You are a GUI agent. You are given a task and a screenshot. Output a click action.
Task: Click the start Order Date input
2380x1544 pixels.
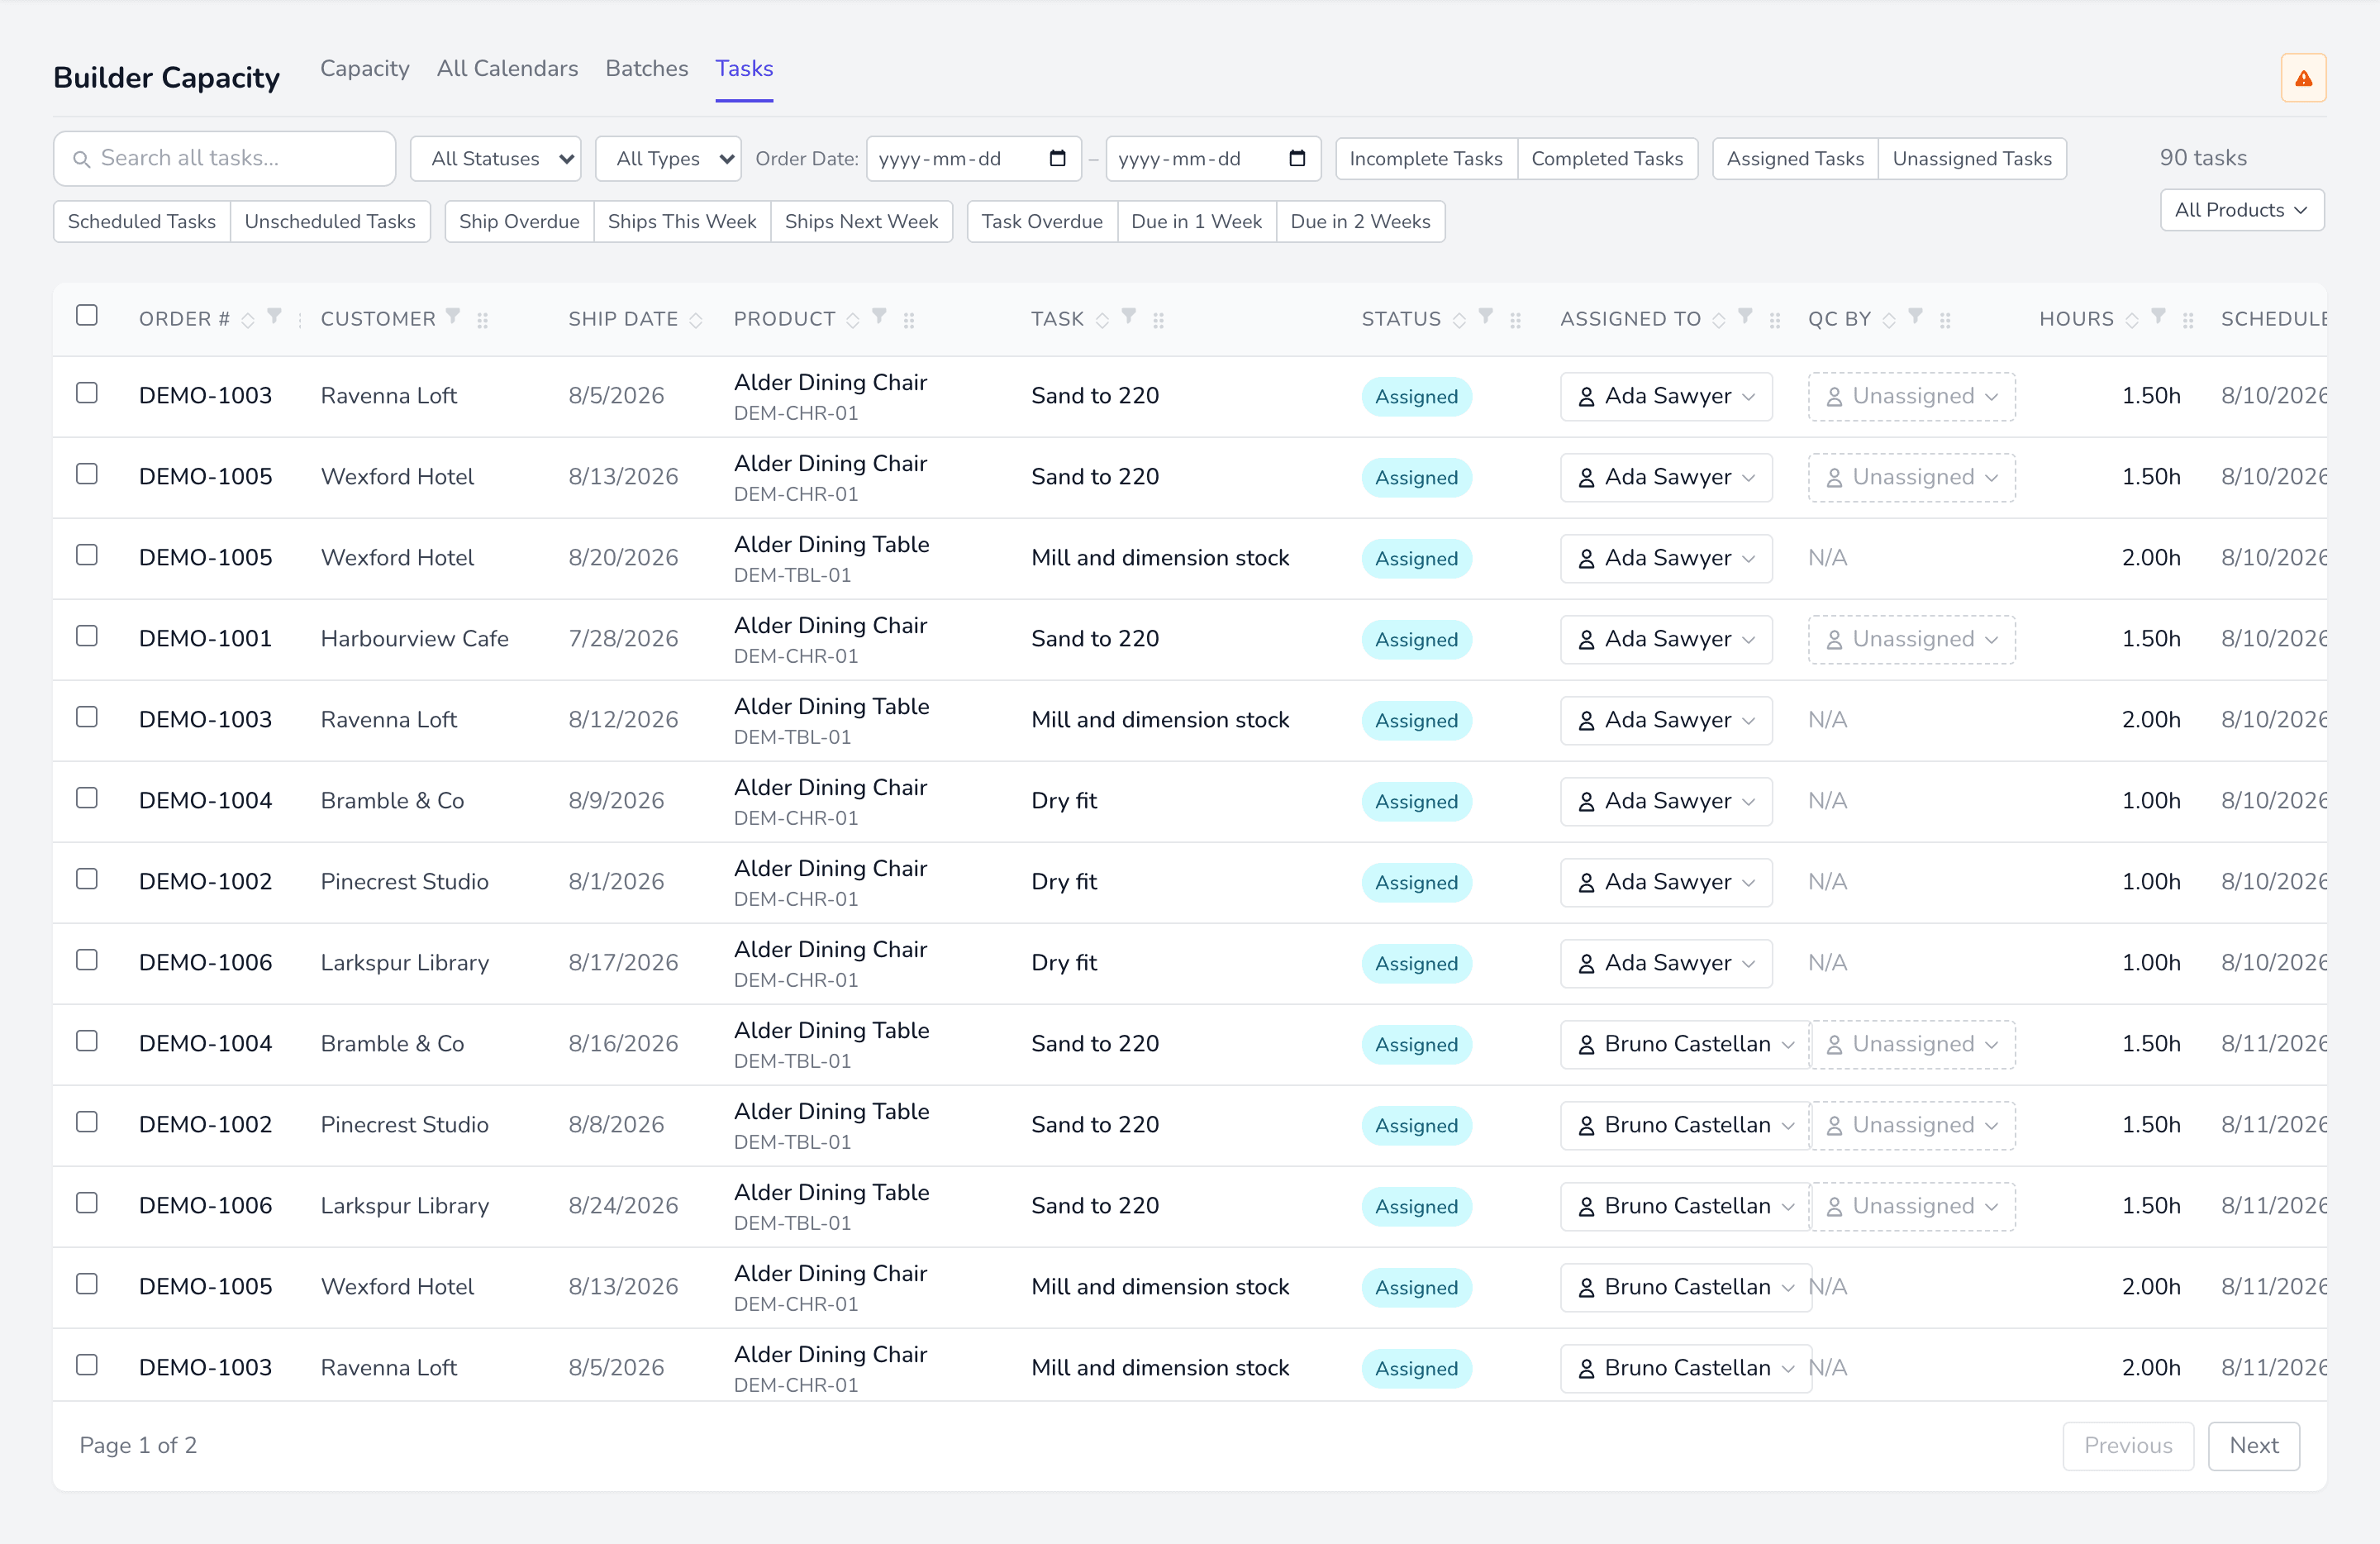click(973, 159)
